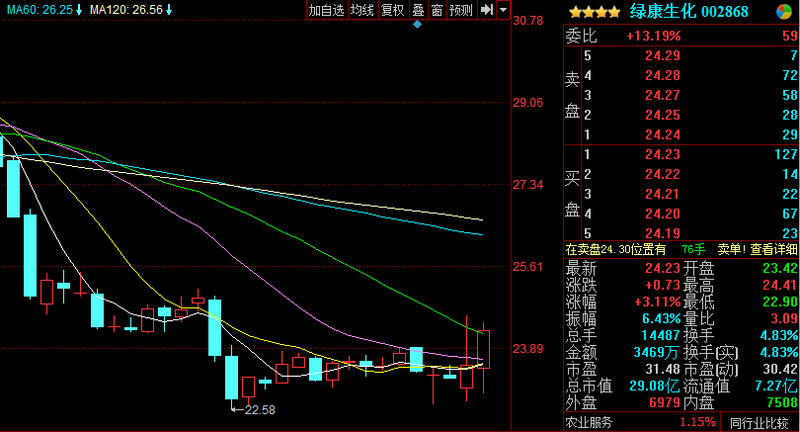This screenshot has width=800, height=432.
Task: Toggle the 均线 moving average lines
Action: tap(363, 10)
